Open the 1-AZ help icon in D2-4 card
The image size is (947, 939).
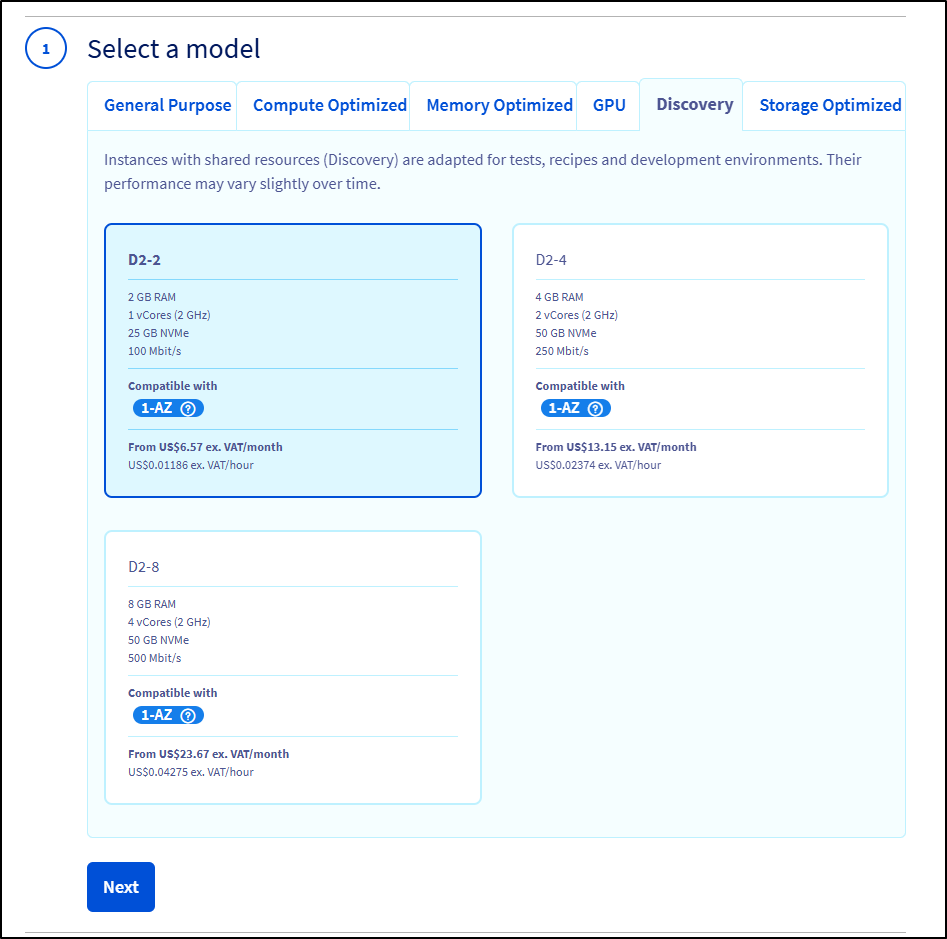click(x=595, y=408)
